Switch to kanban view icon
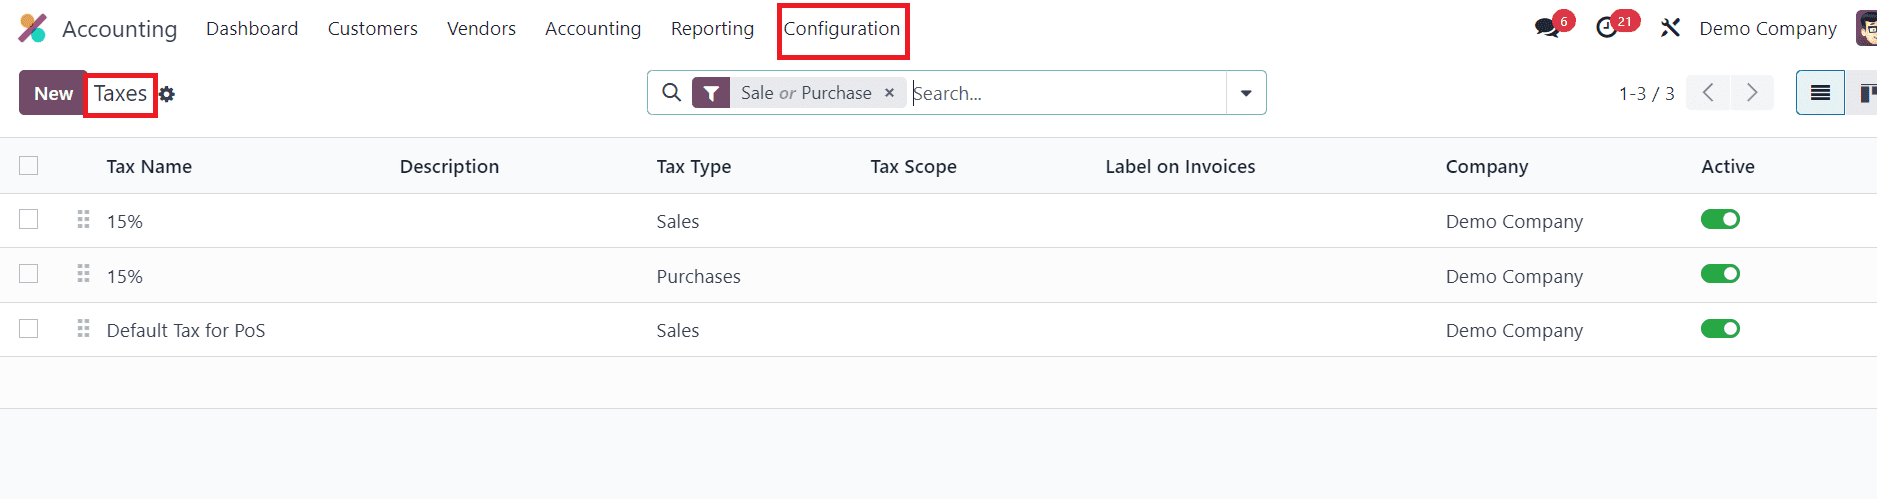Image resolution: width=1877 pixels, height=499 pixels. point(1866,93)
